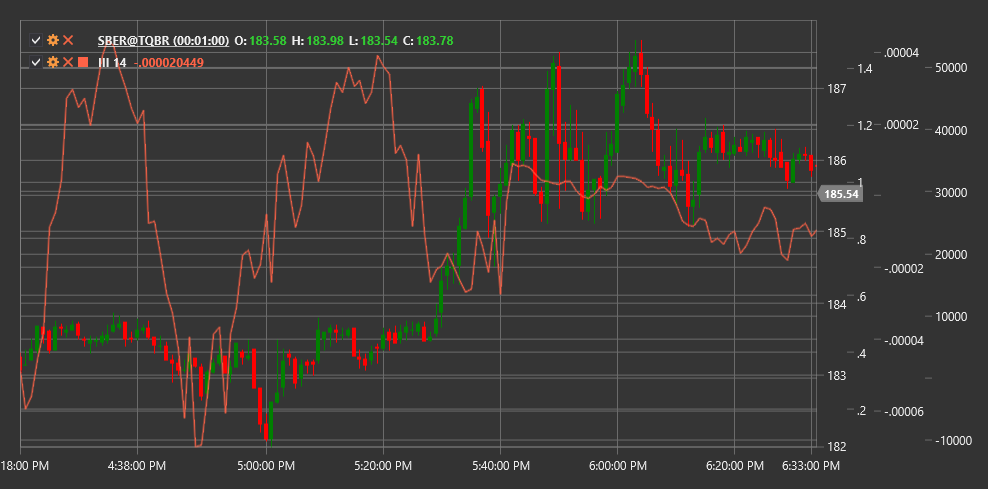This screenshot has width=988, height=489.
Task: Uncheck visibility checkbox for SBER@TQBR series
Action: coord(37,40)
